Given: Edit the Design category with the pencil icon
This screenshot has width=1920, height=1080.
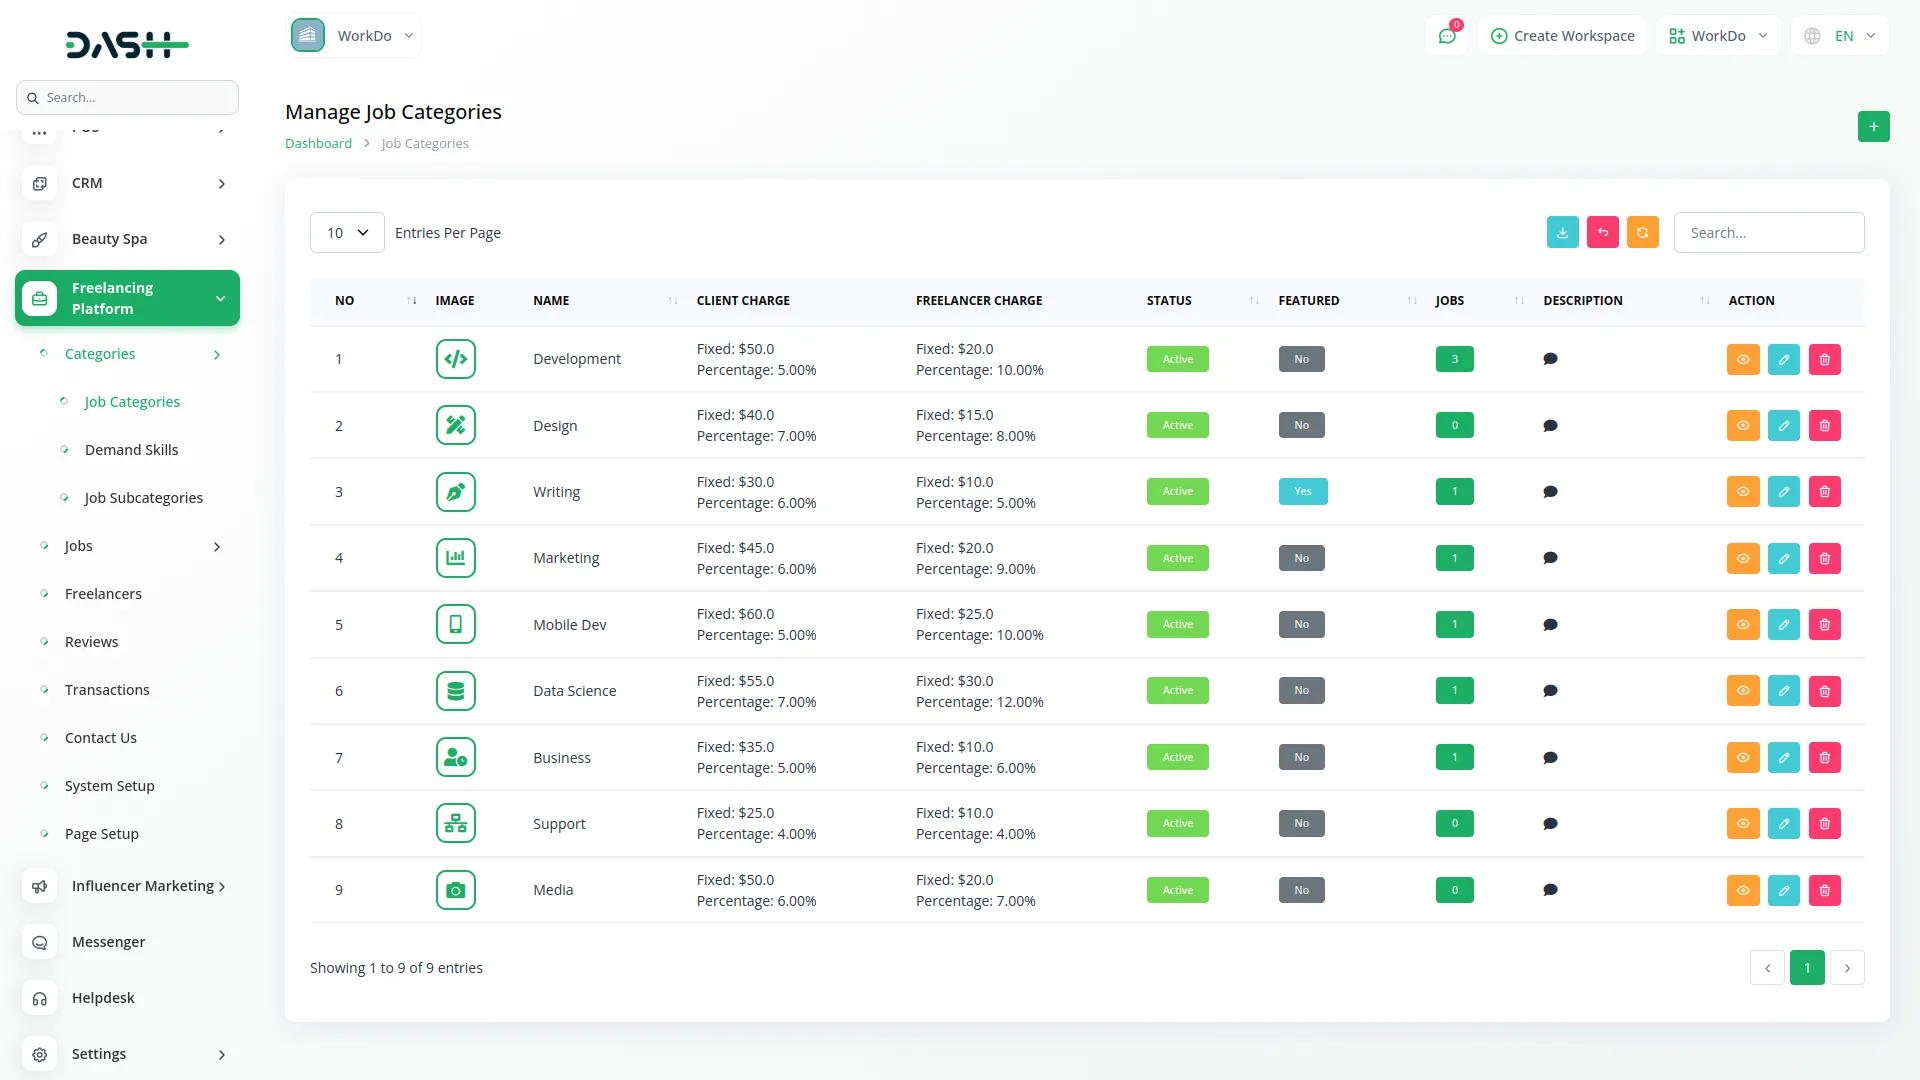Looking at the screenshot, I should coord(1784,425).
